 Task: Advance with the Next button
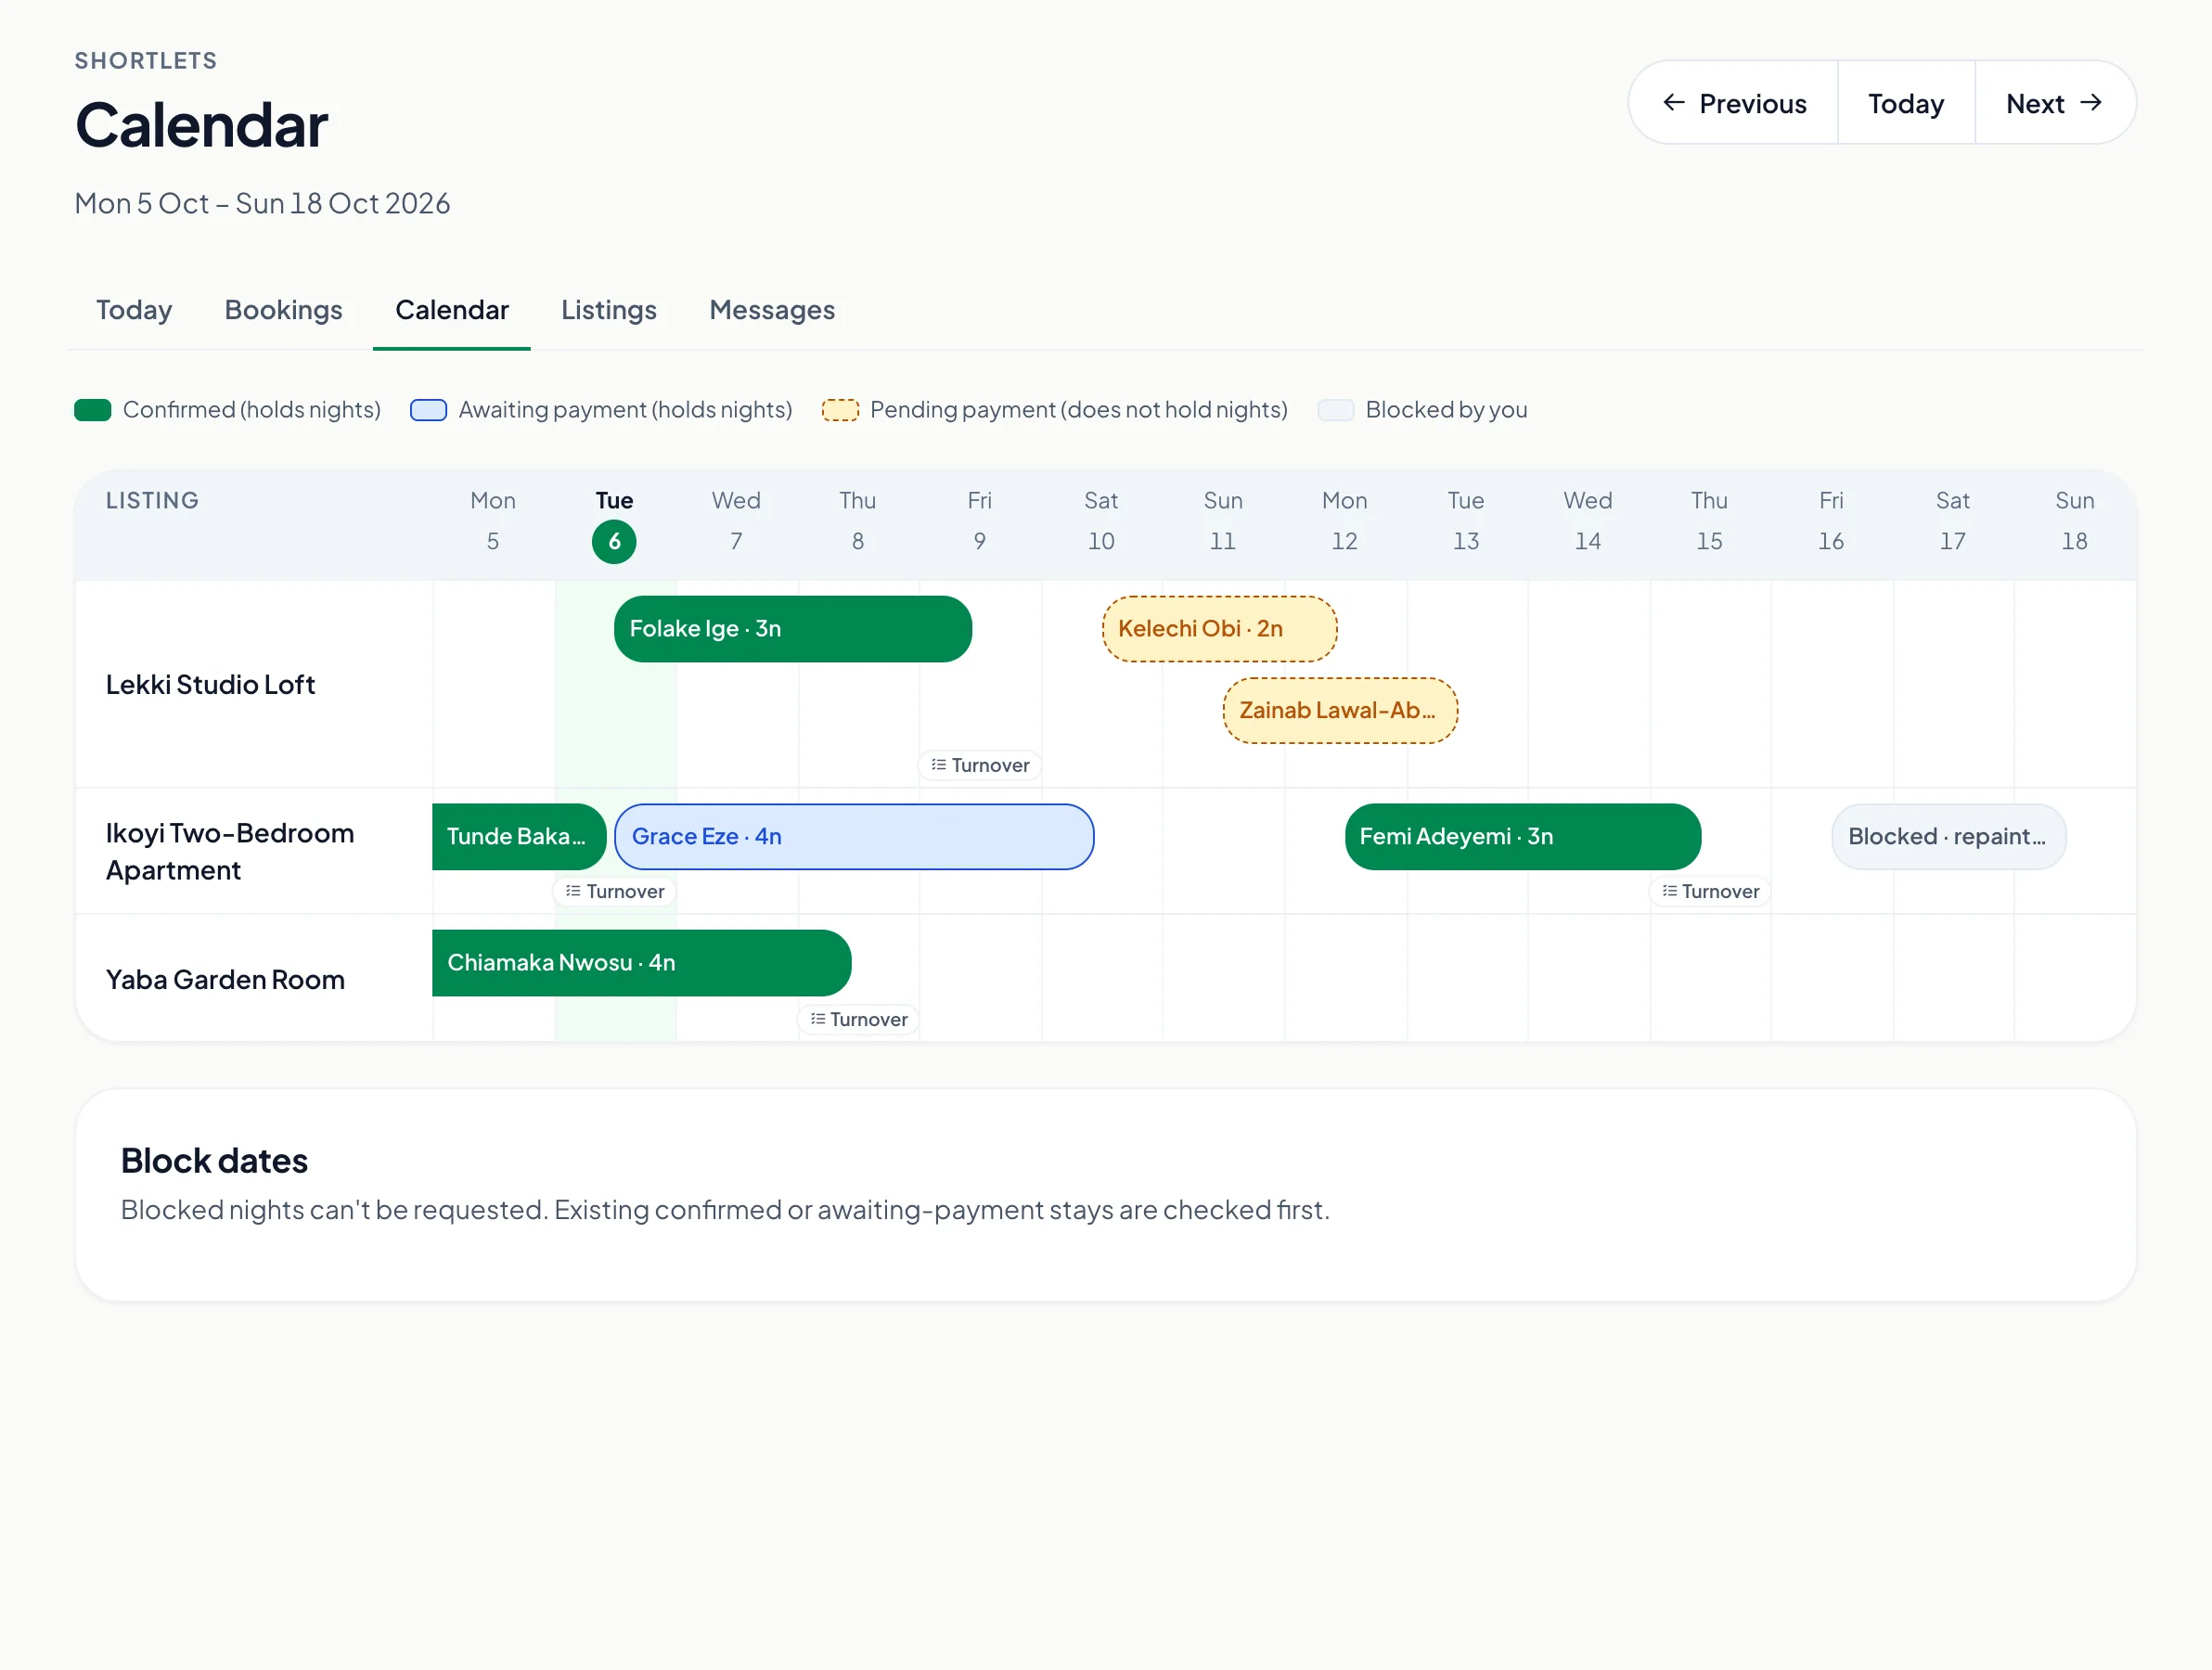[x=2055, y=103]
